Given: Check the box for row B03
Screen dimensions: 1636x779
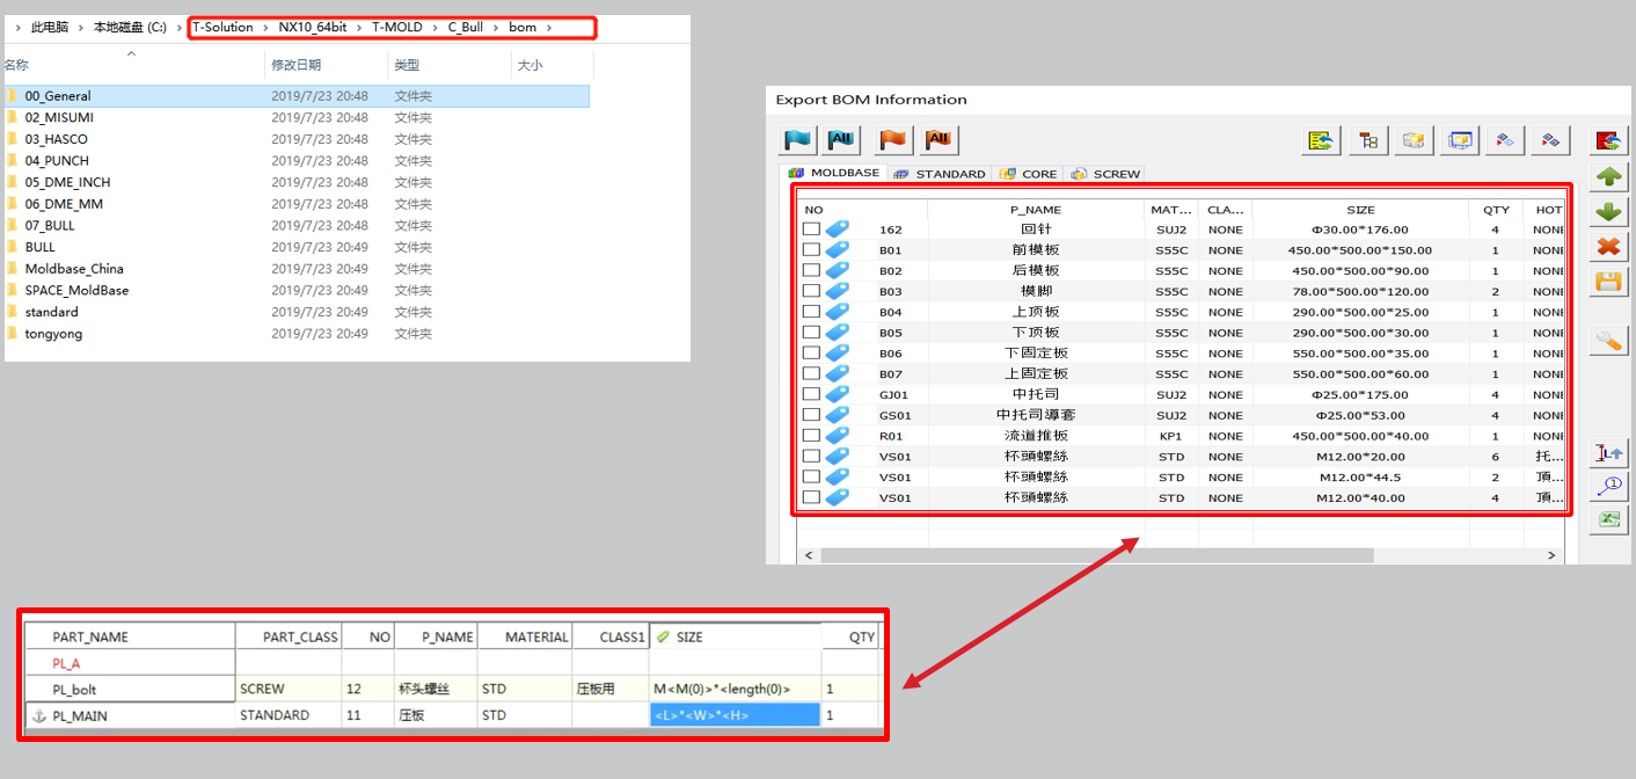Looking at the screenshot, I should (x=811, y=291).
